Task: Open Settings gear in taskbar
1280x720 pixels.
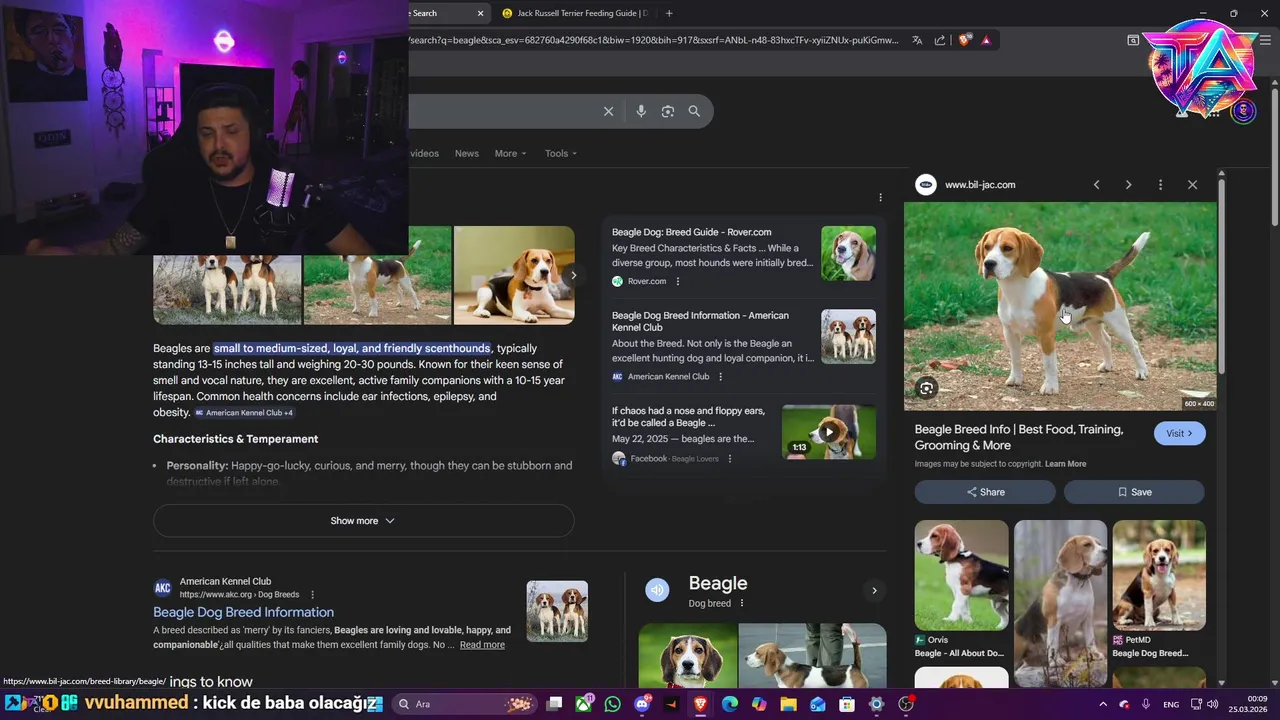Action: (x=876, y=704)
